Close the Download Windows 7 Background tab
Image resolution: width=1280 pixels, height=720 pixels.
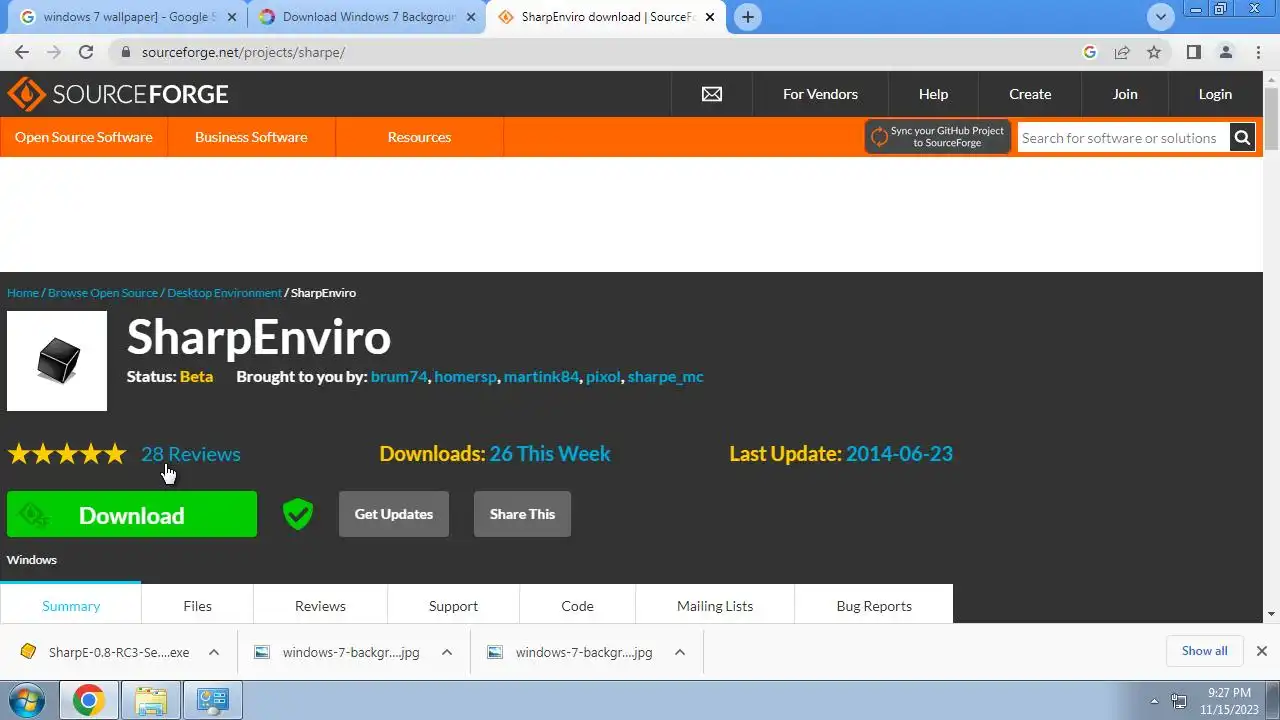[x=471, y=17]
